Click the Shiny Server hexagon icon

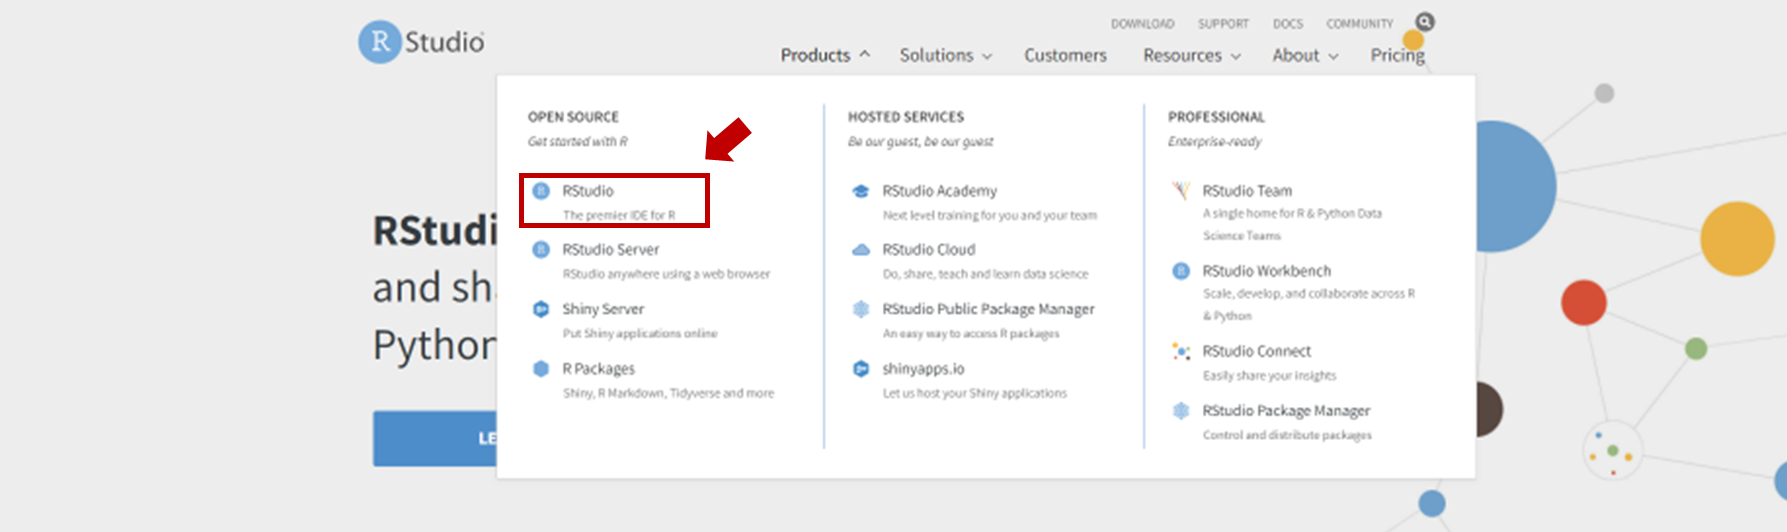[541, 309]
